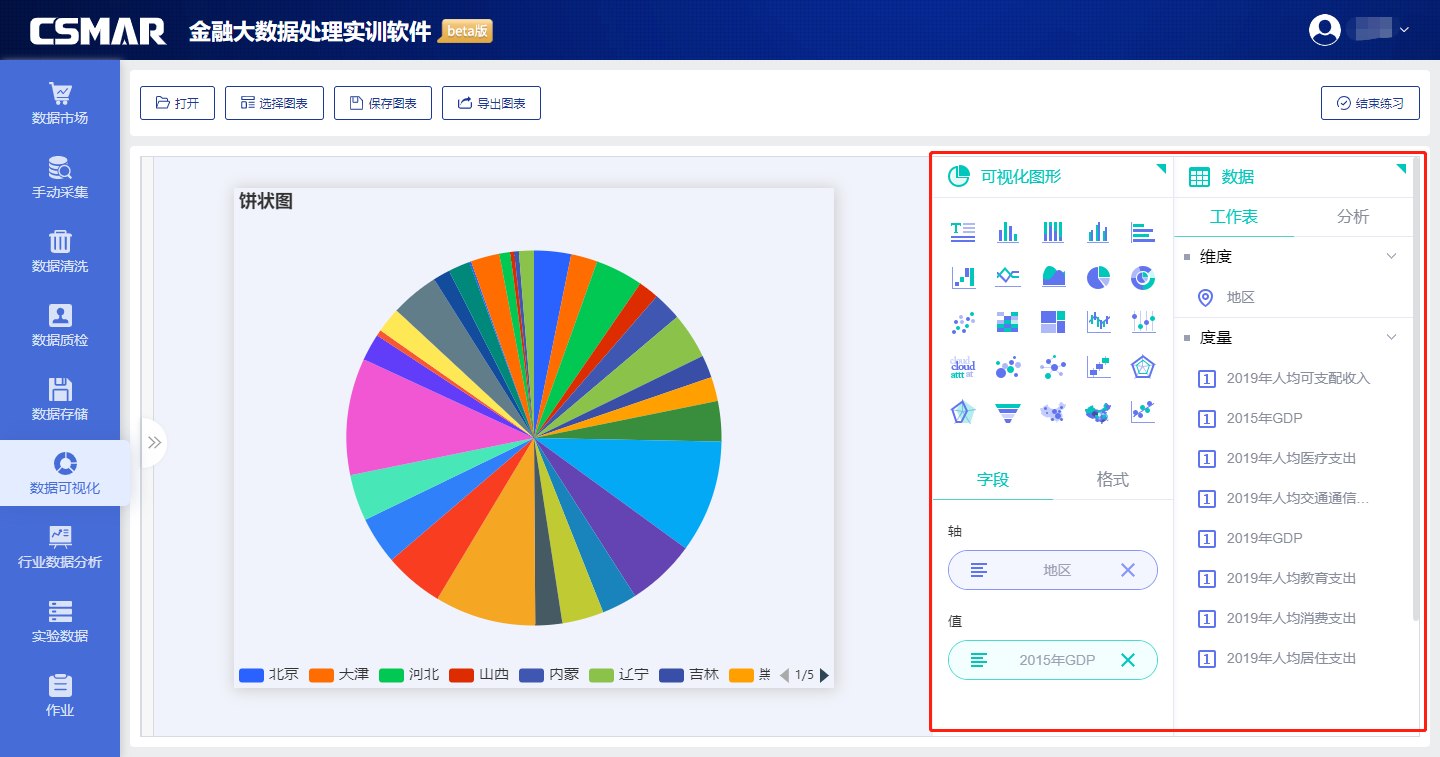The width and height of the screenshot is (1440, 757).
Task: Toggle 北京 legend item in pie chart
Action: (268, 675)
